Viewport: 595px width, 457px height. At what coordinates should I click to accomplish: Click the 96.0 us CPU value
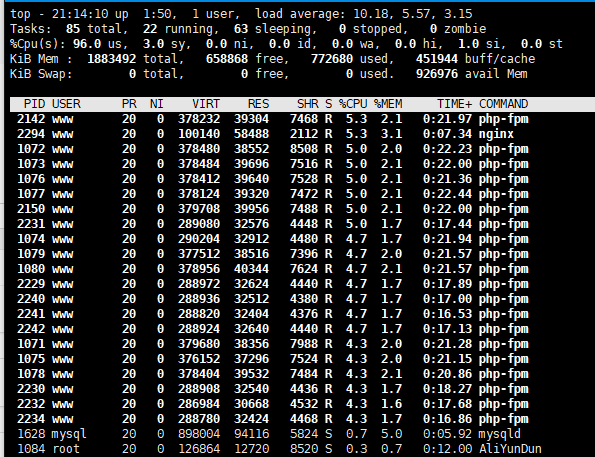coord(87,44)
